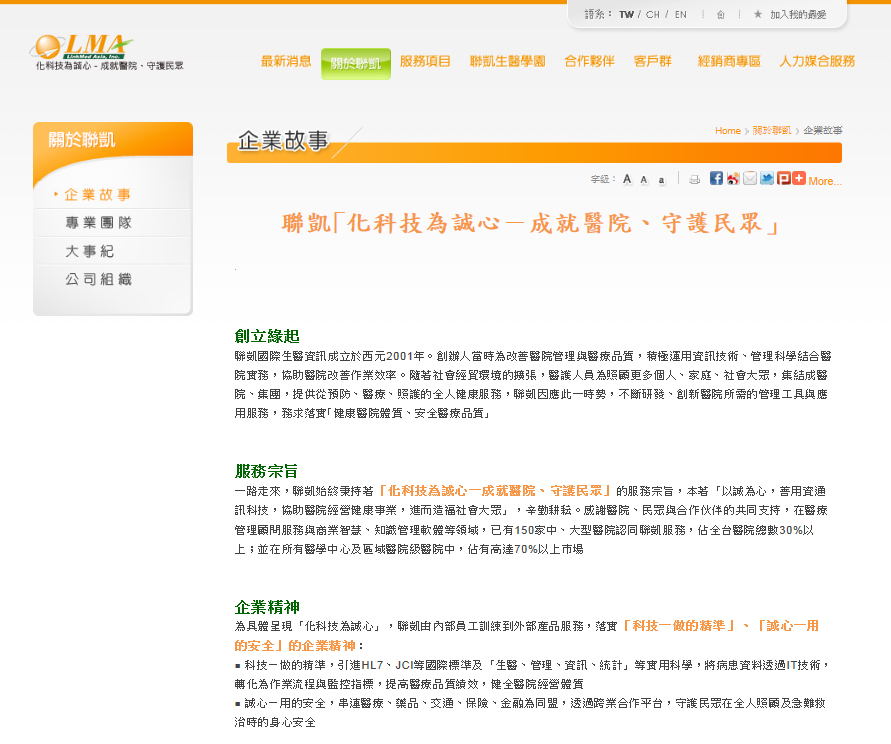Open the orange plus share icon
This screenshot has height=744, width=891.
[x=799, y=178]
